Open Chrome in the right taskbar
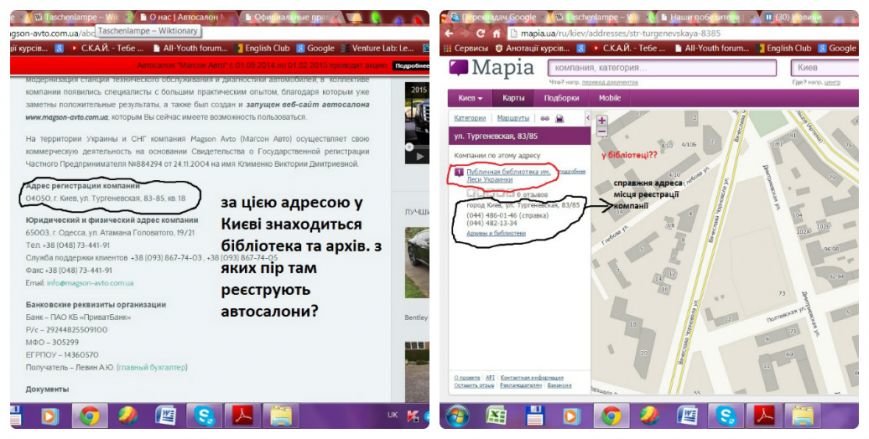This screenshot has width=869, height=439. point(611,415)
